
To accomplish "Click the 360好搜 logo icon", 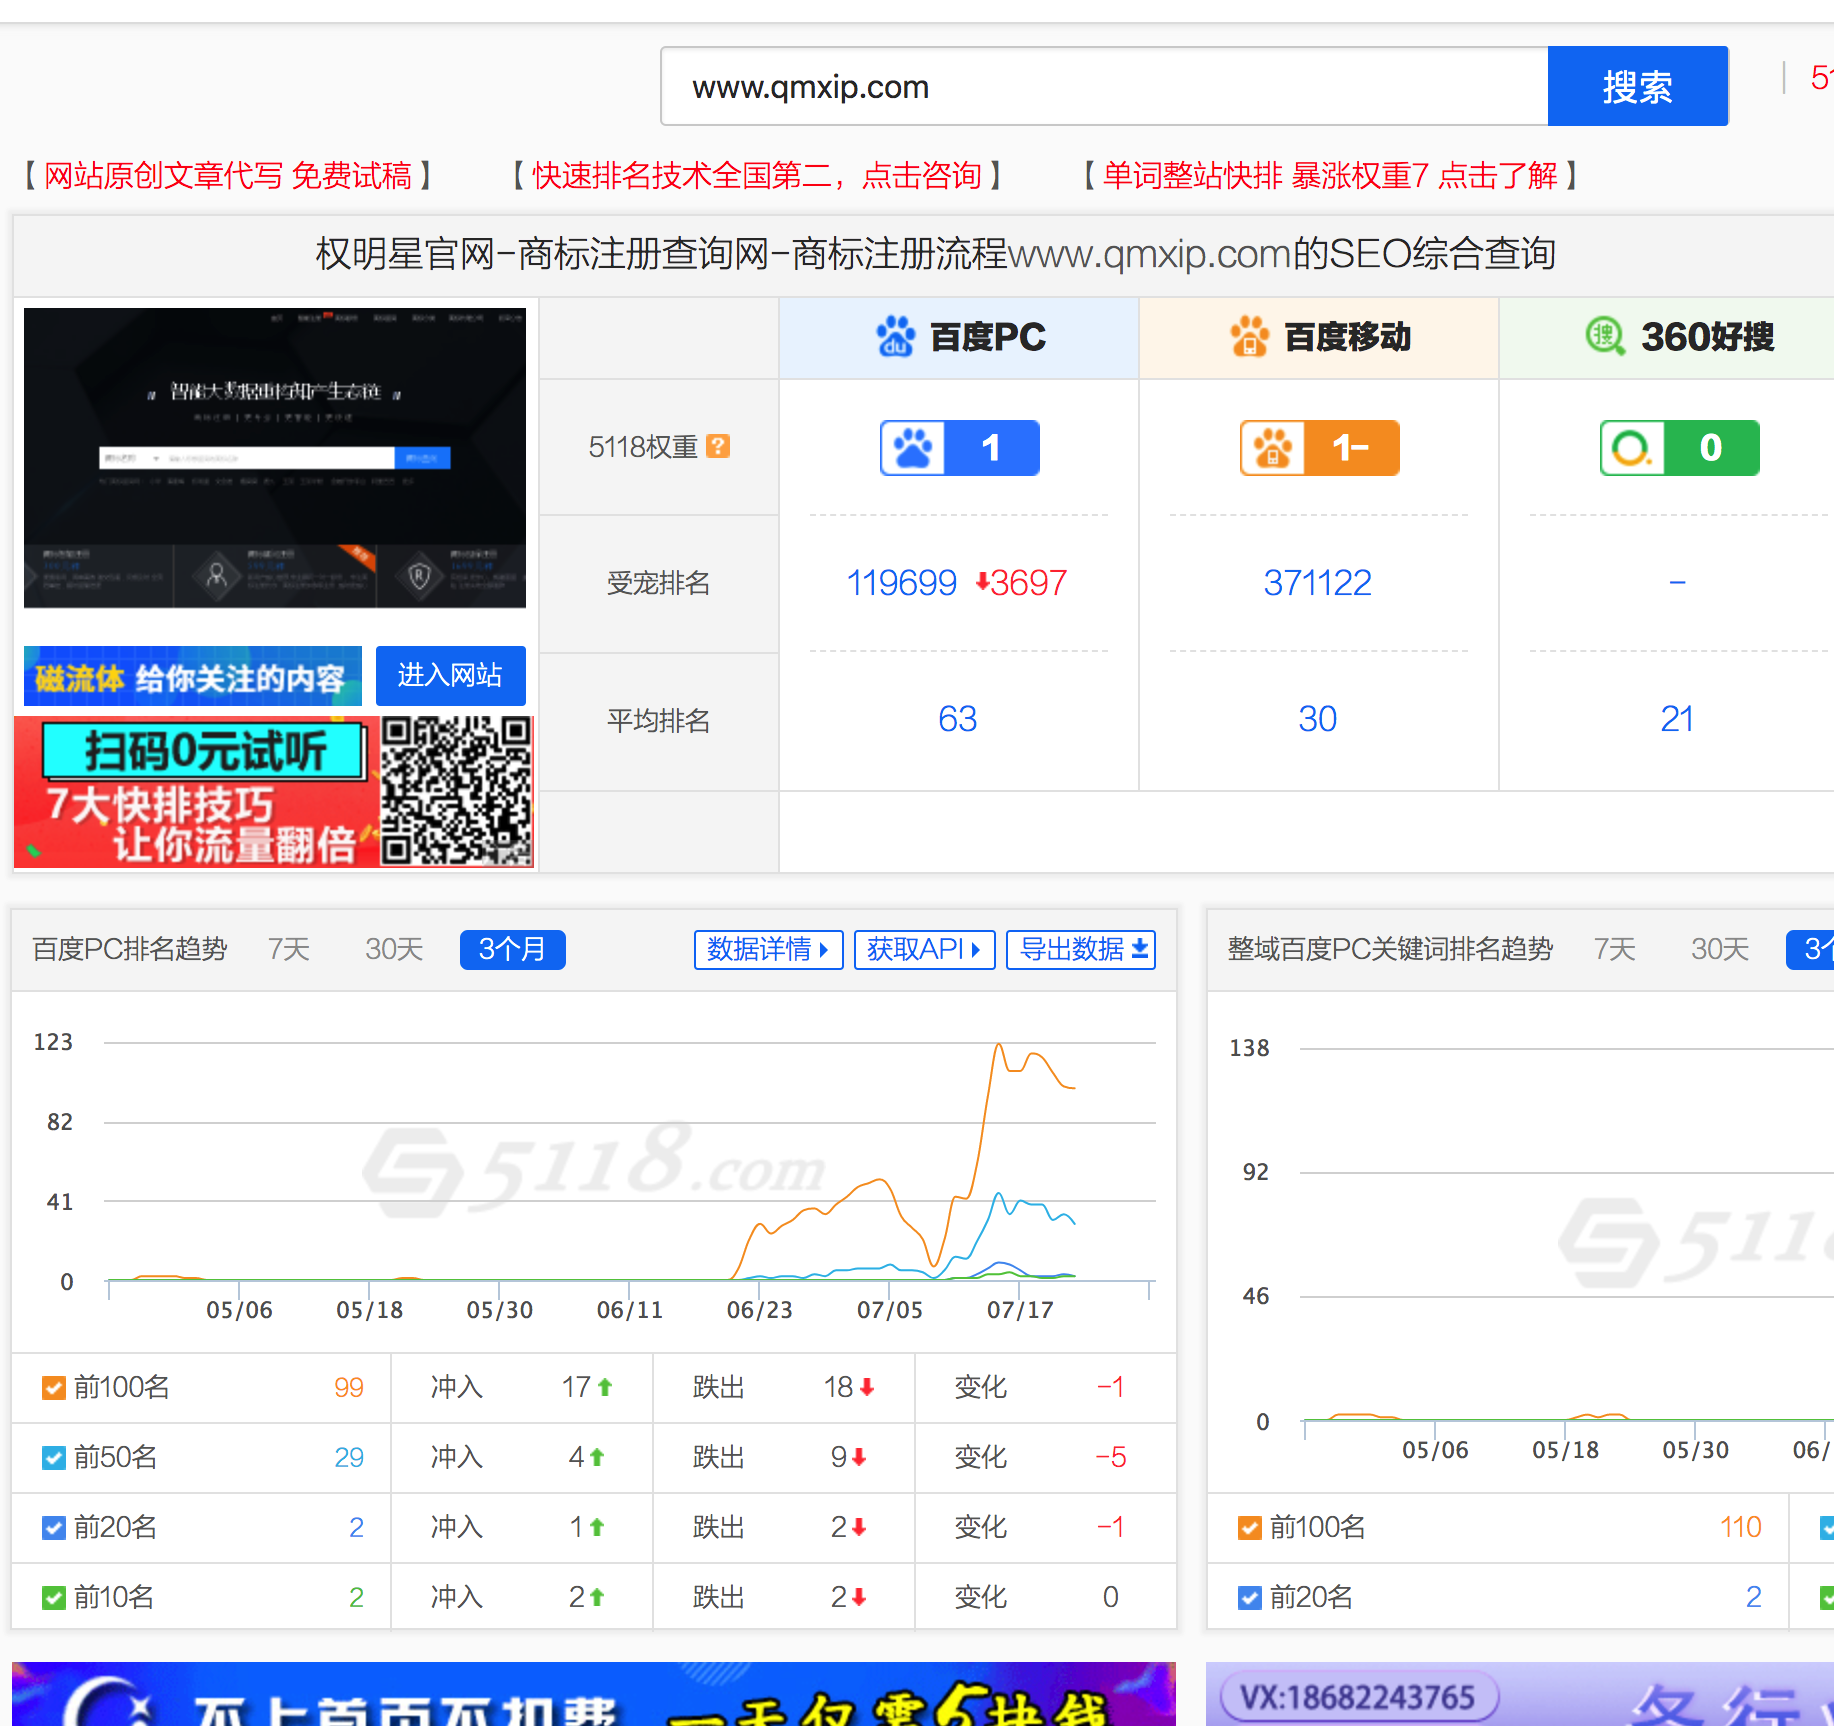I will [x=1605, y=336].
